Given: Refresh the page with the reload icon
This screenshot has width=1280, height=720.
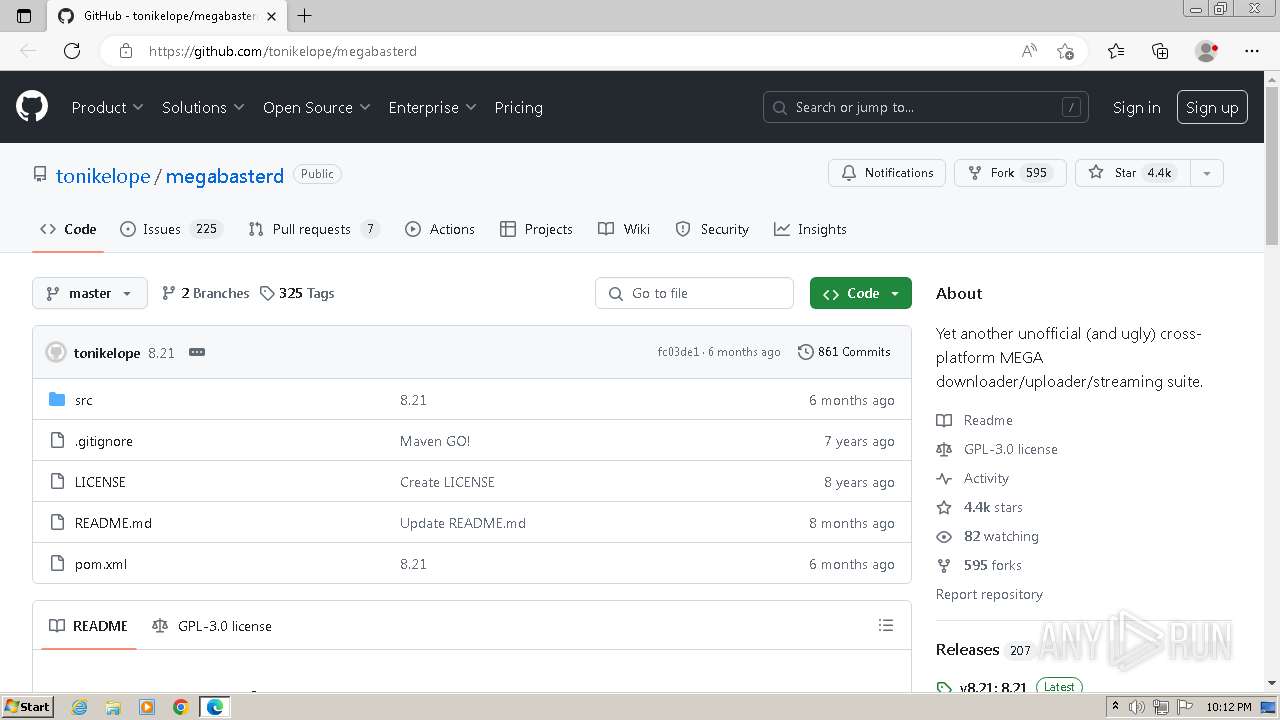Looking at the screenshot, I should pos(72,51).
